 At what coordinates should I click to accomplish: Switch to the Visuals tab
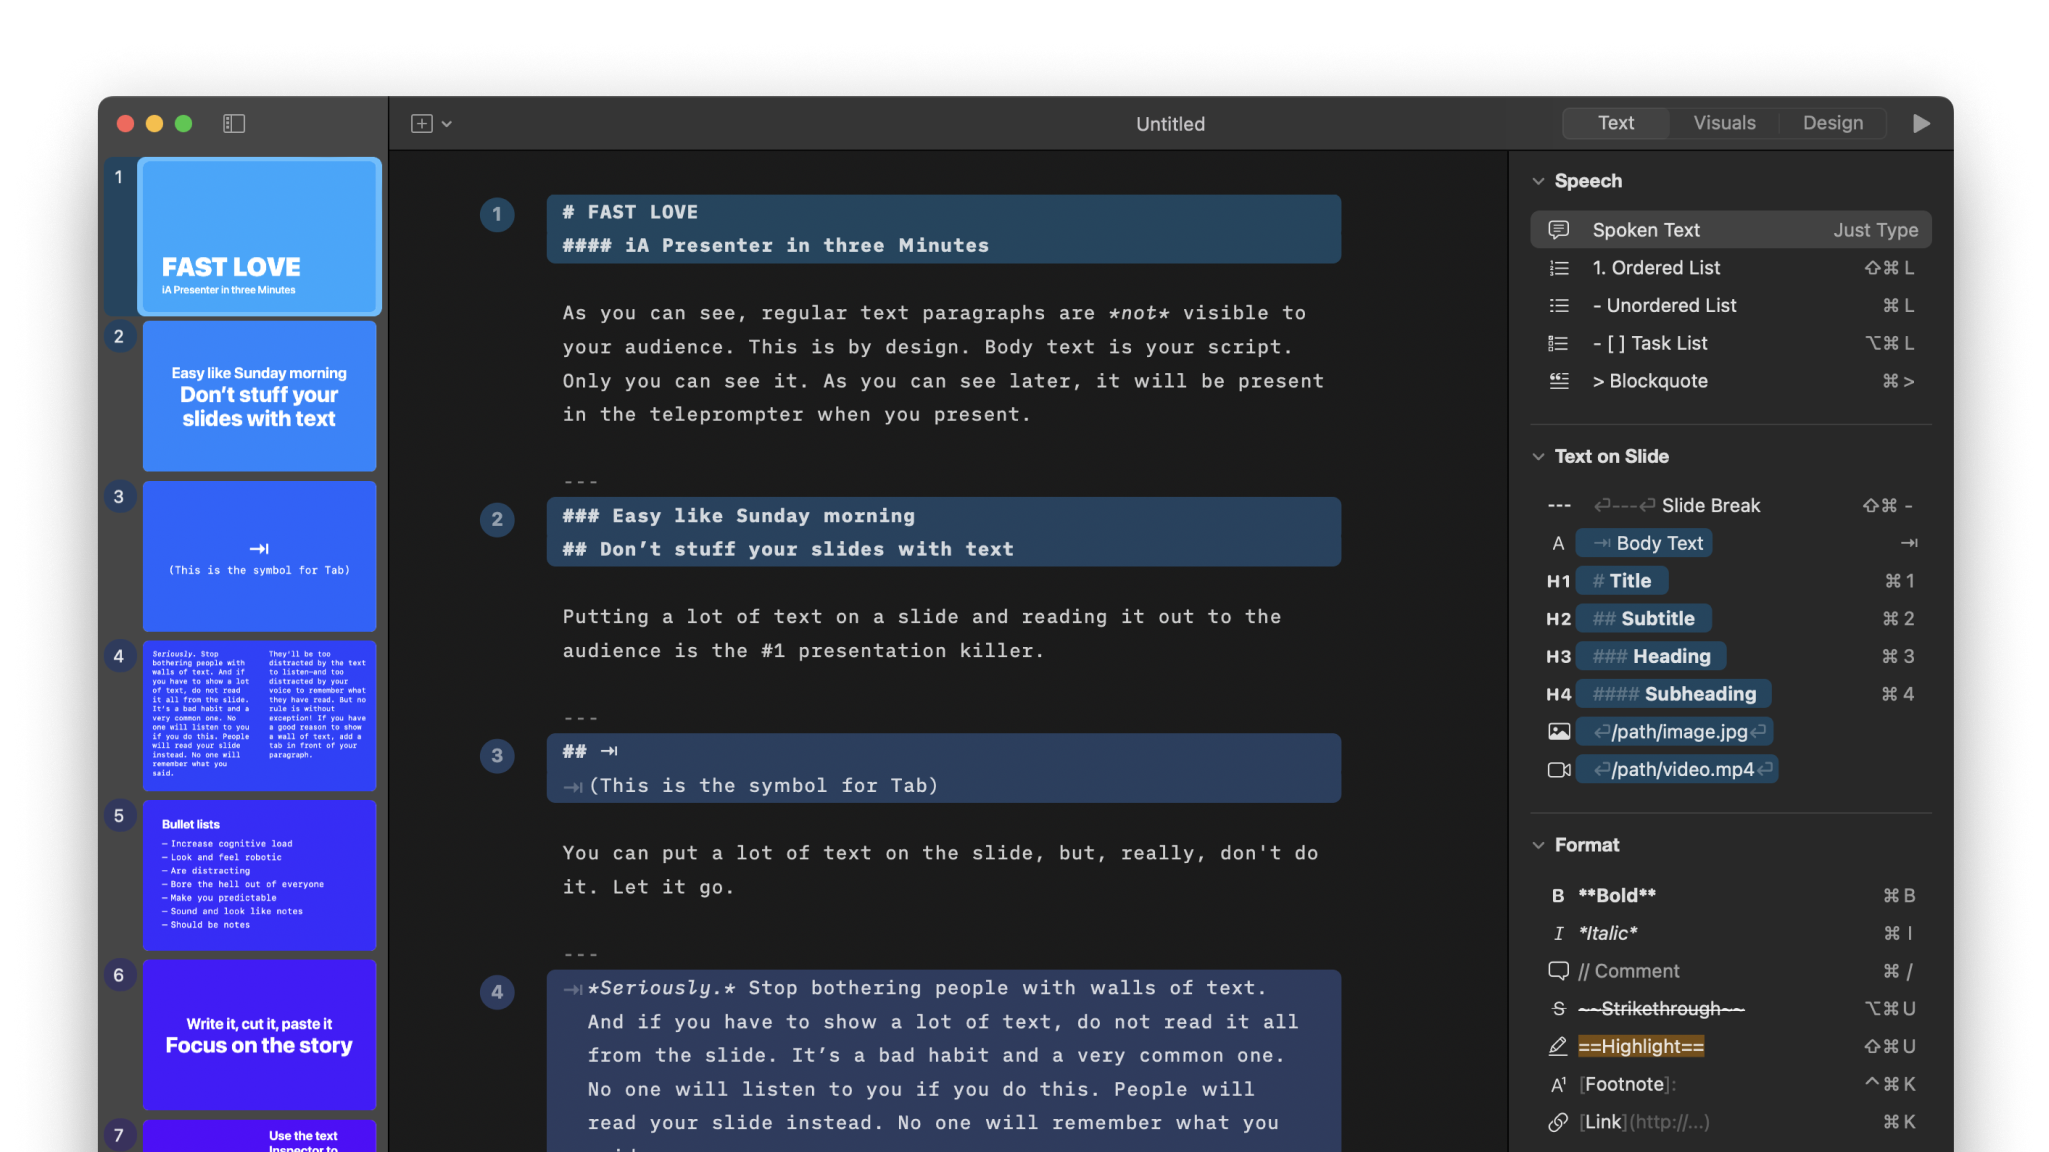pyautogui.click(x=1724, y=122)
